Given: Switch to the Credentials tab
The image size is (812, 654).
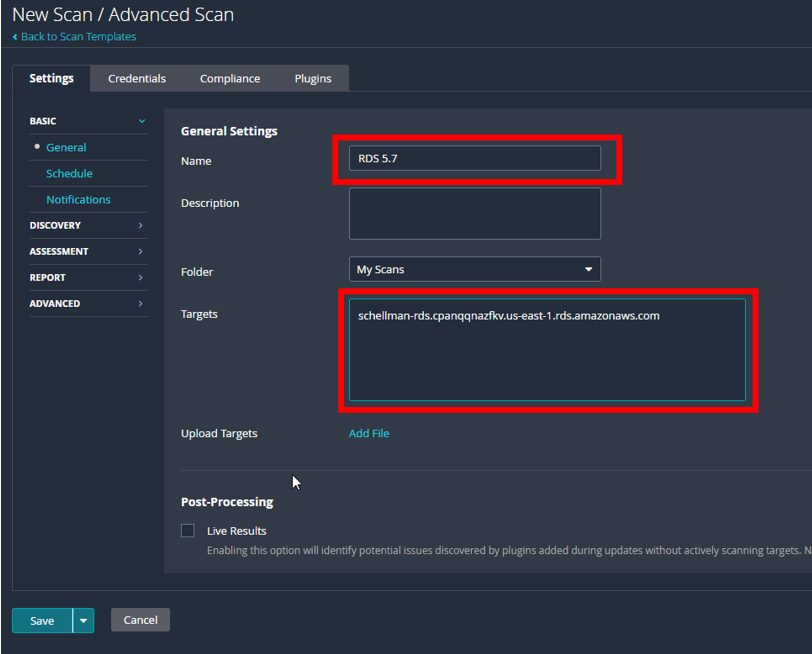Looking at the screenshot, I should tap(136, 77).
